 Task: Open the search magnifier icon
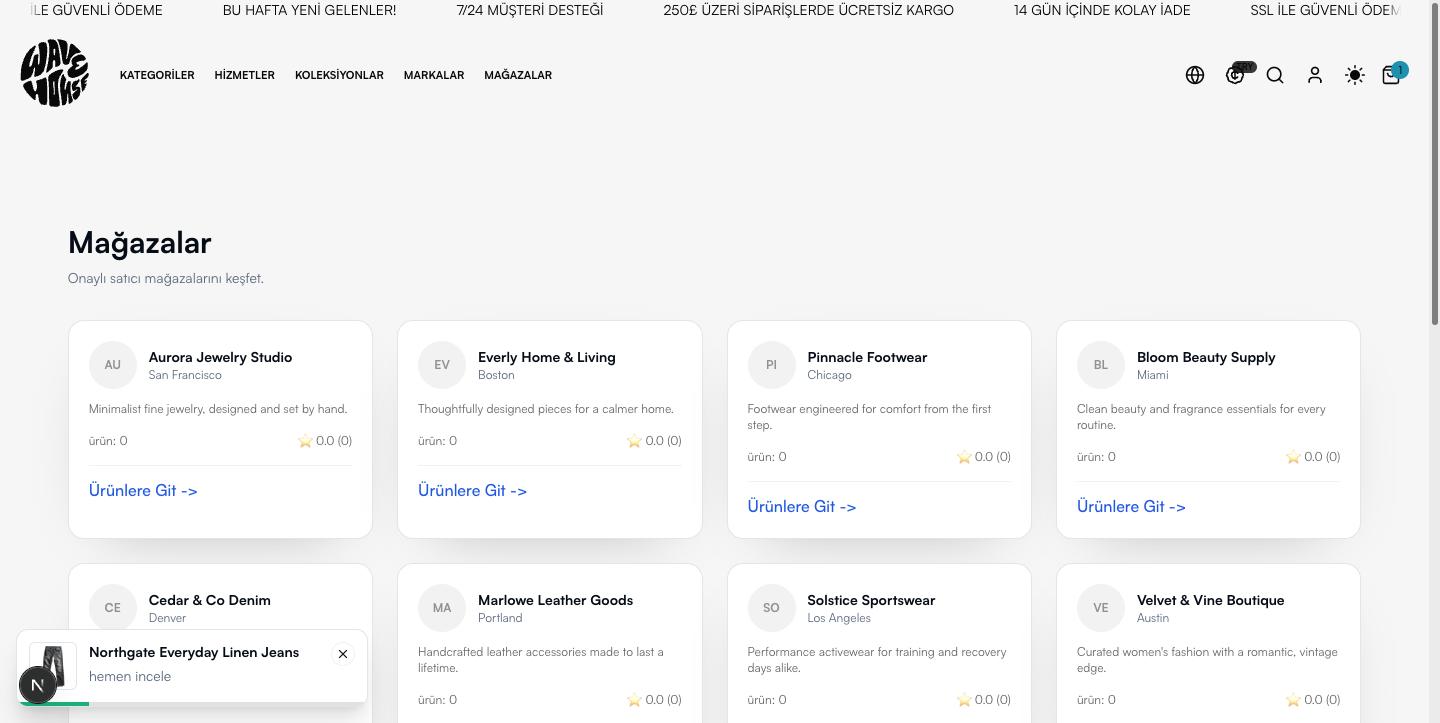[1275, 75]
